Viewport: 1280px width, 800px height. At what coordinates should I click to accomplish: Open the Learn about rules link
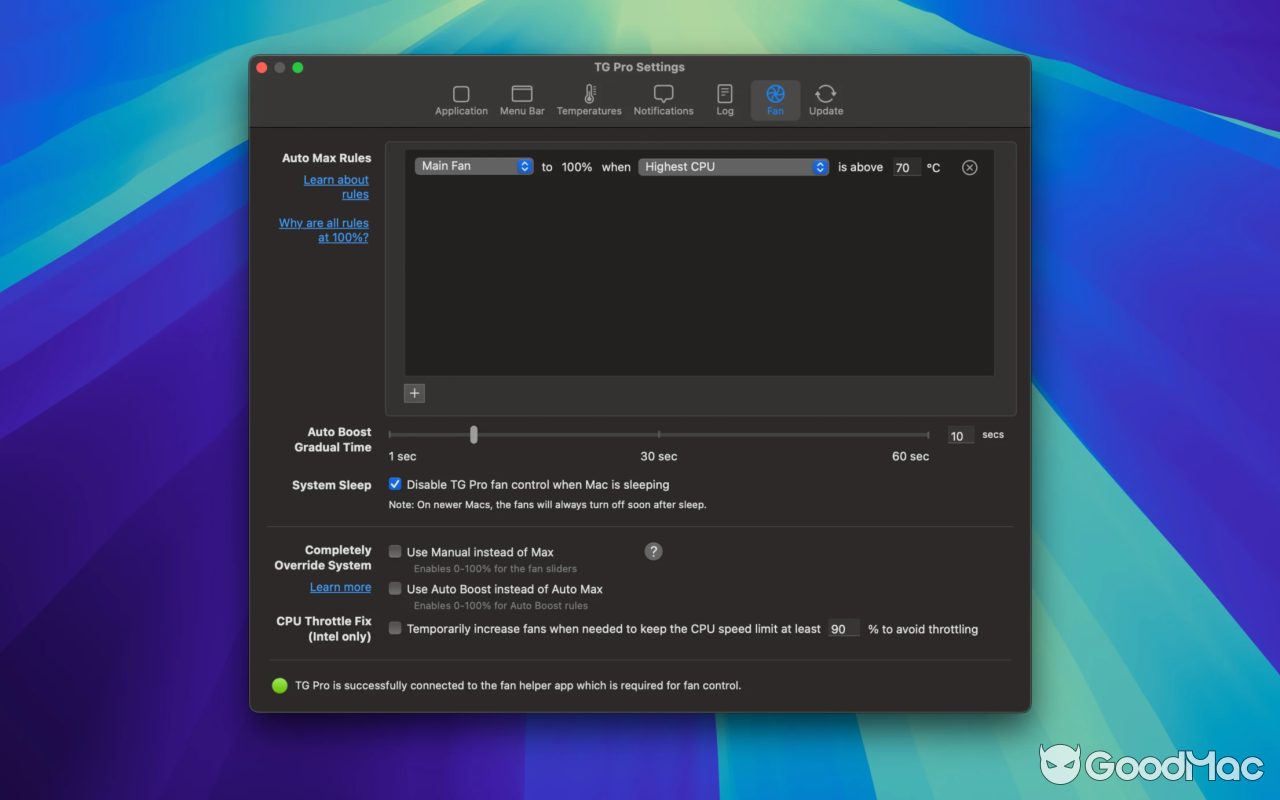(x=336, y=186)
